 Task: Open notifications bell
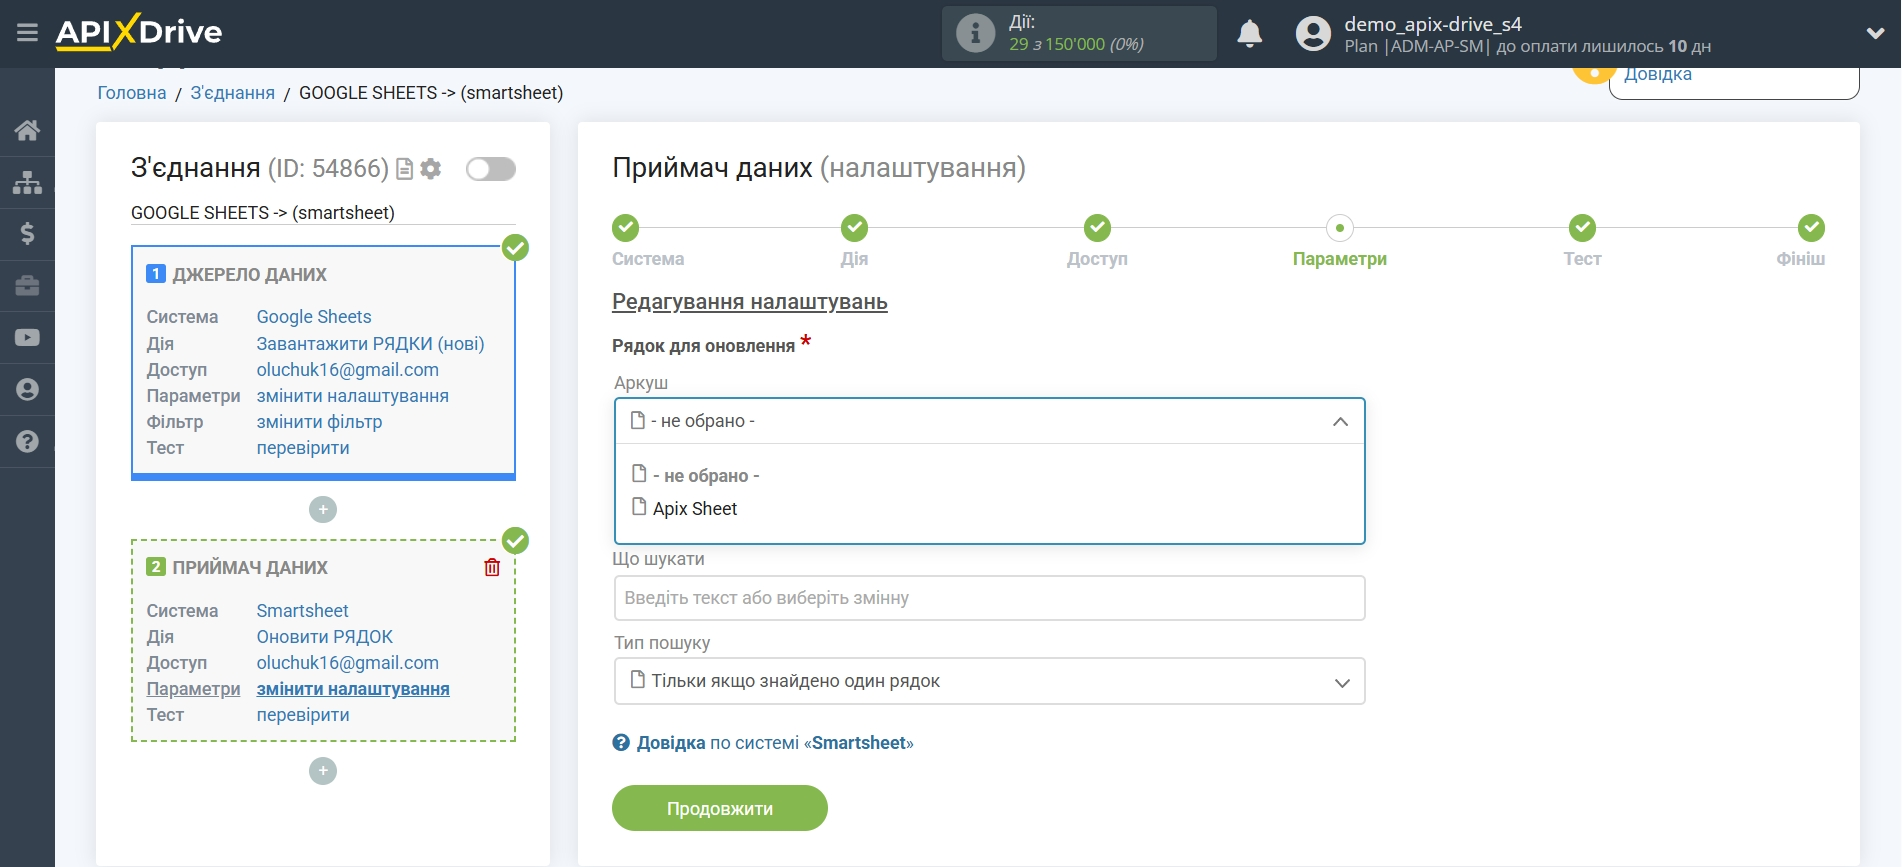click(1250, 33)
